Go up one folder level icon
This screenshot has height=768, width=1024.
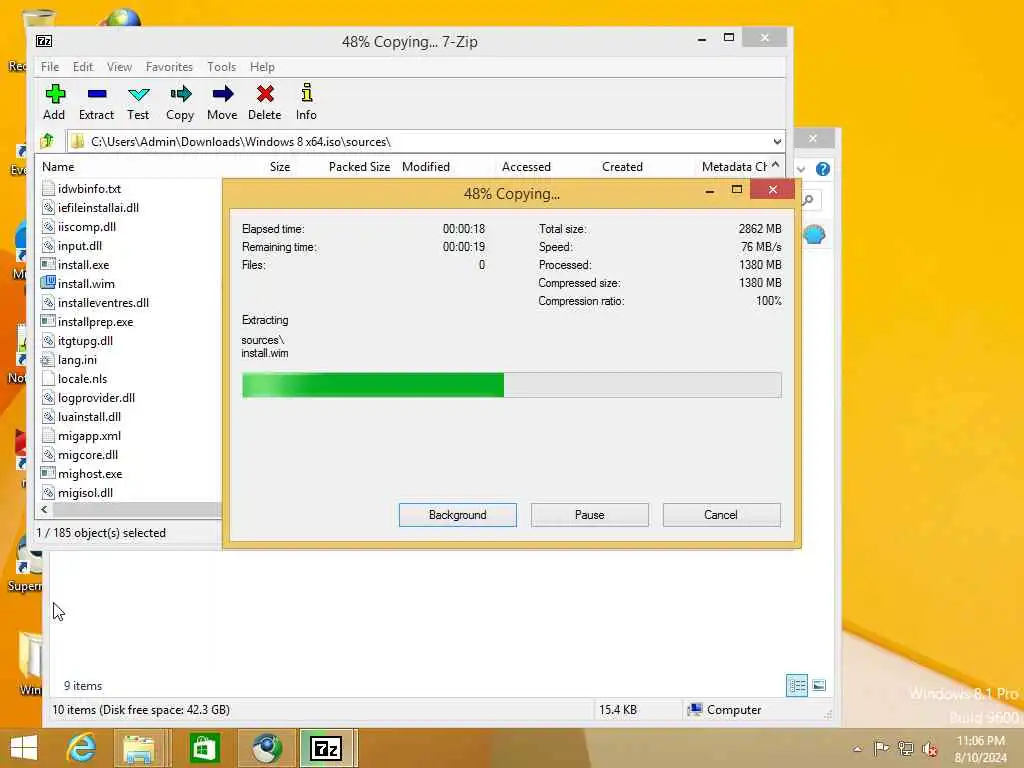(x=47, y=141)
